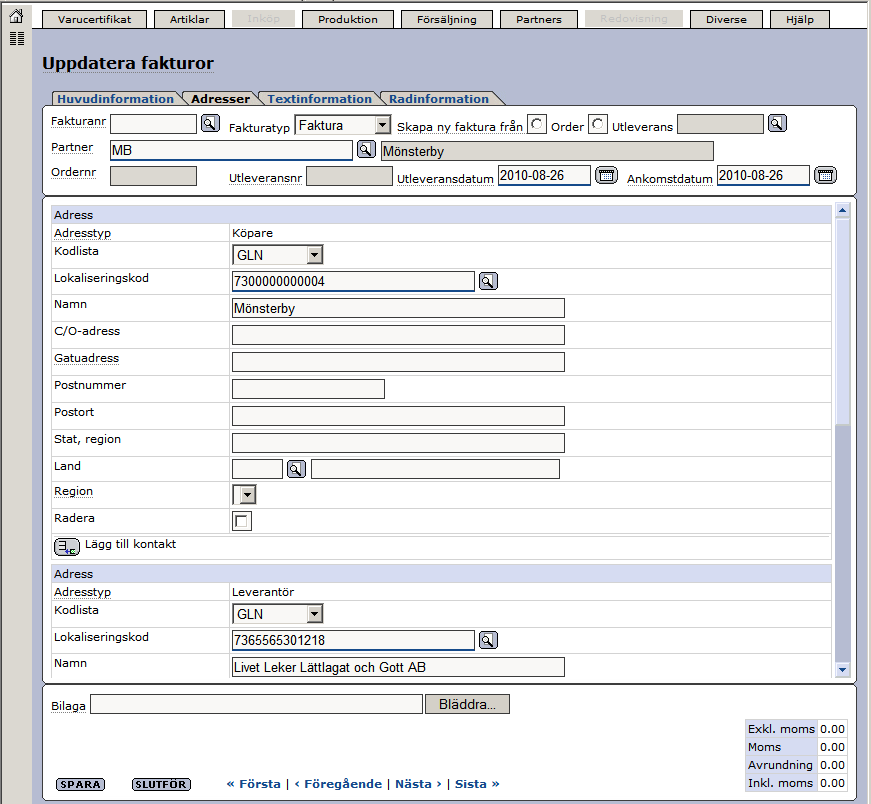
Task: Select Order radio button
Action: pyautogui.click(x=537, y=124)
